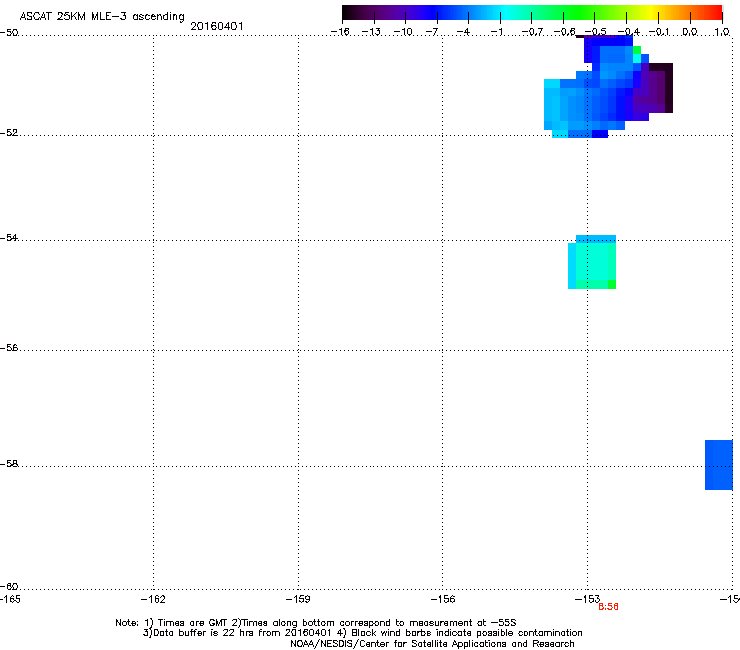Click the -0.6 color bar label
The image size is (740, 650).
coord(564,32)
